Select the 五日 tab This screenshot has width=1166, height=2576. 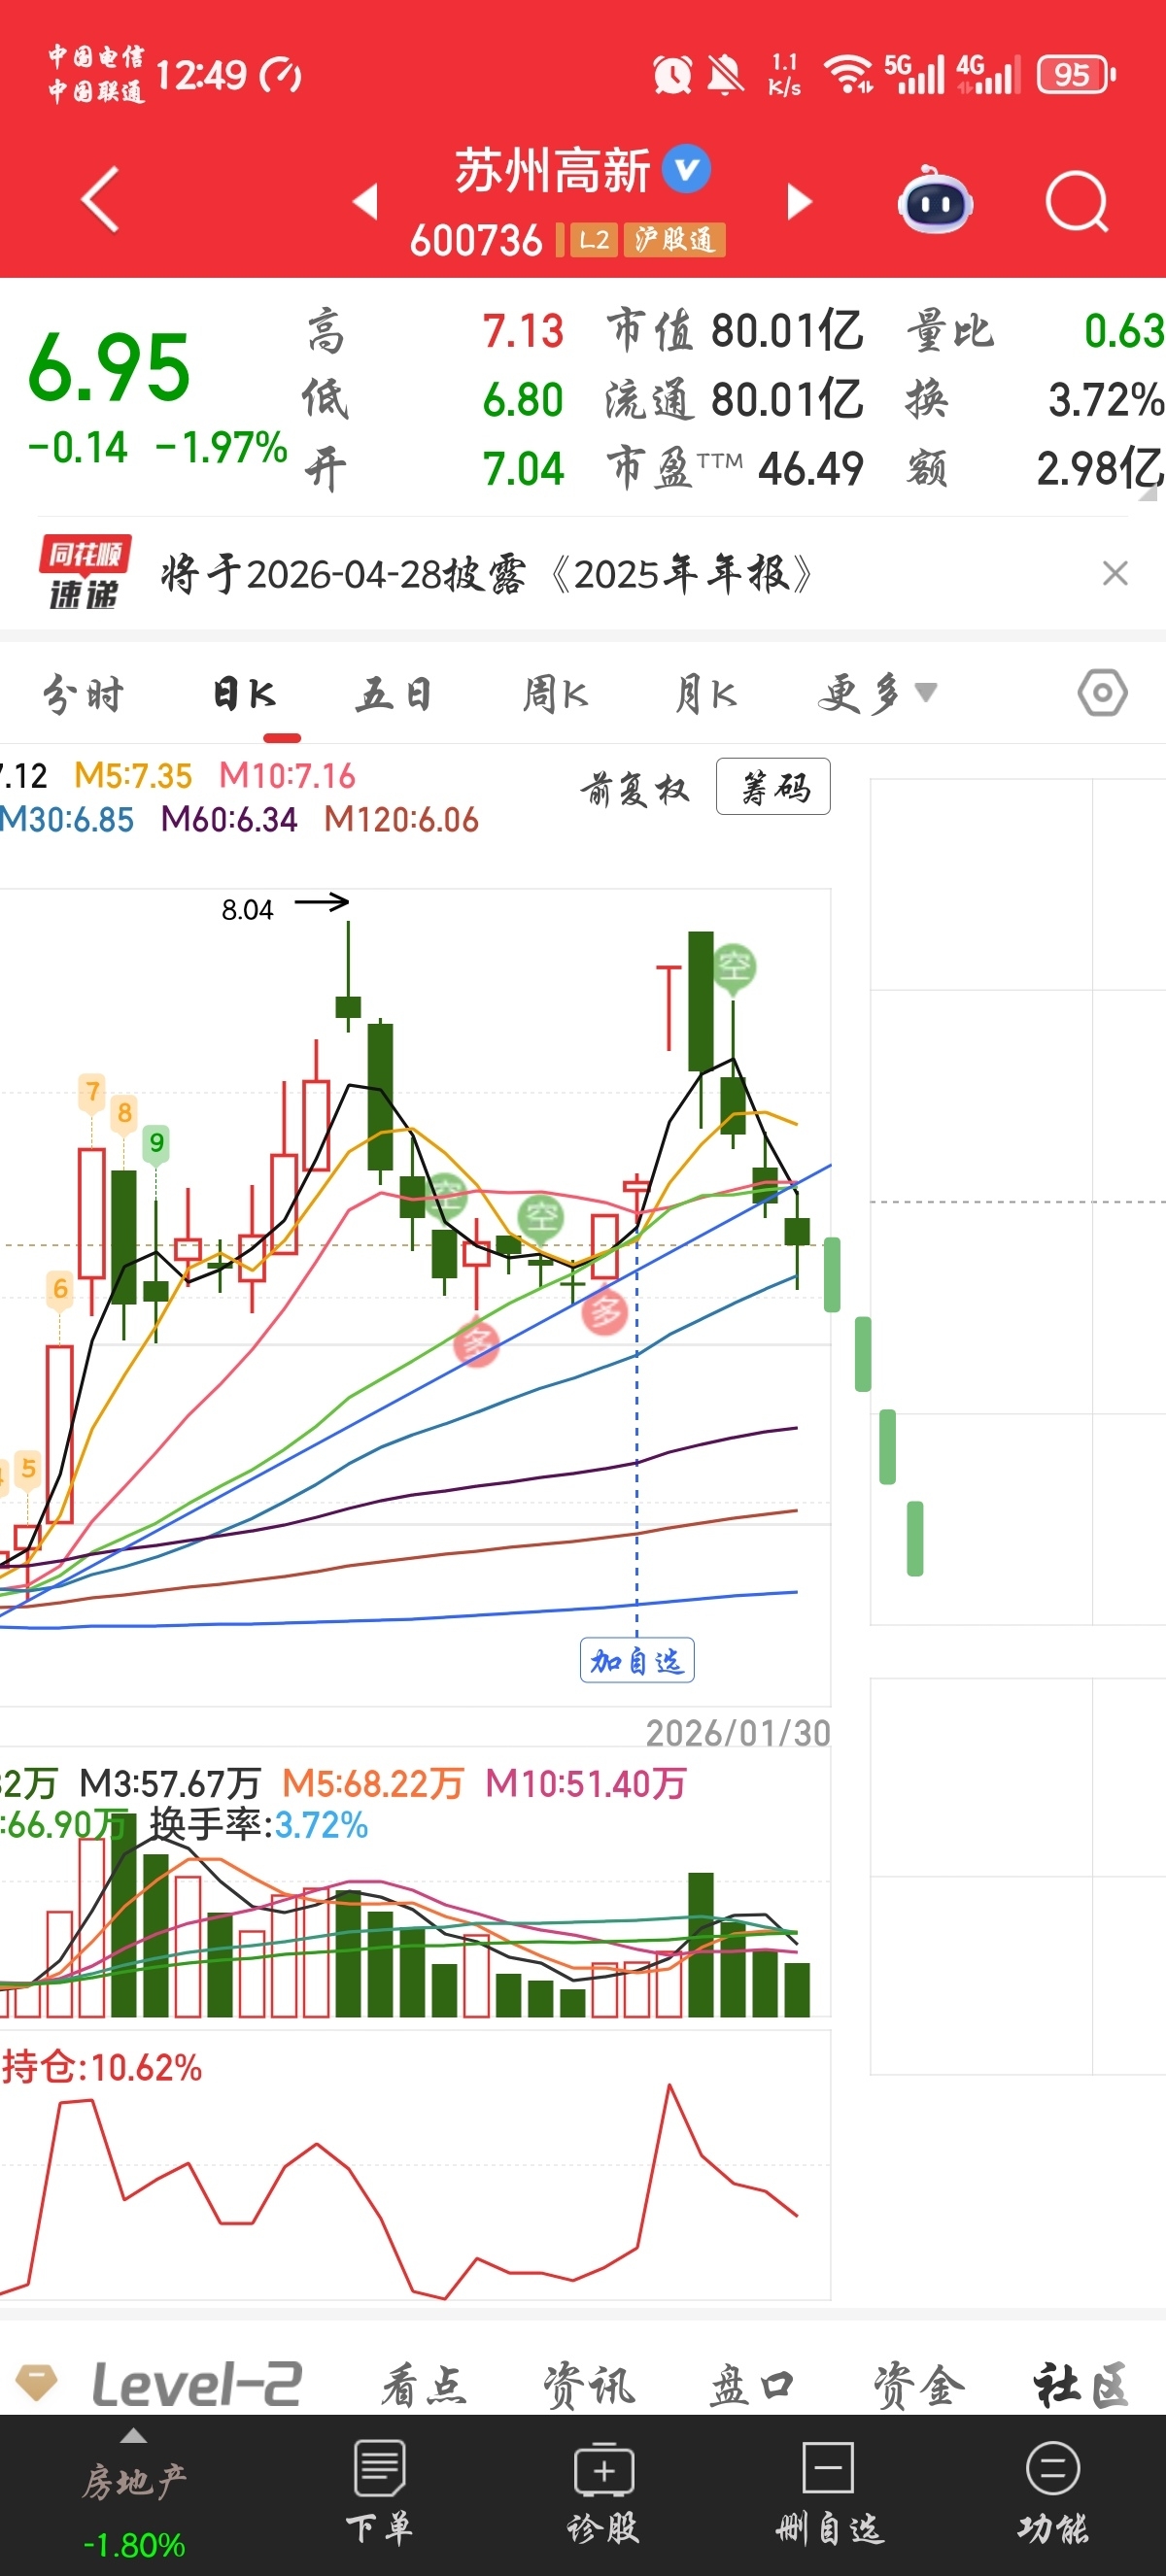click(x=394, y=694)
